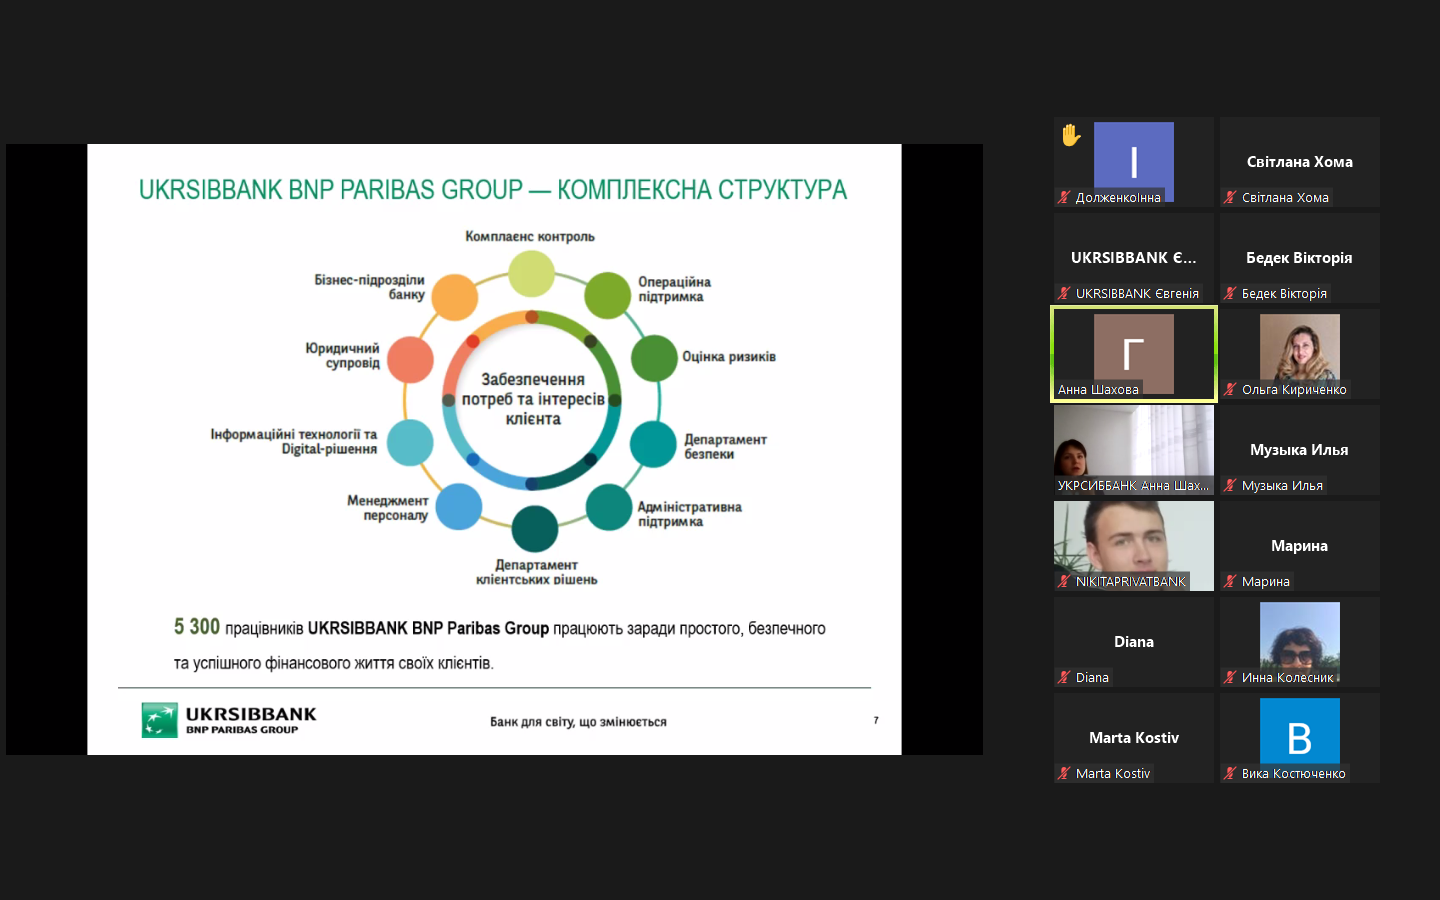Viewport: 1440px width, 900px height.
Task: Click the raised hand icon on ДолженкоІнна's tile
Action: (x=1071, y=135)
